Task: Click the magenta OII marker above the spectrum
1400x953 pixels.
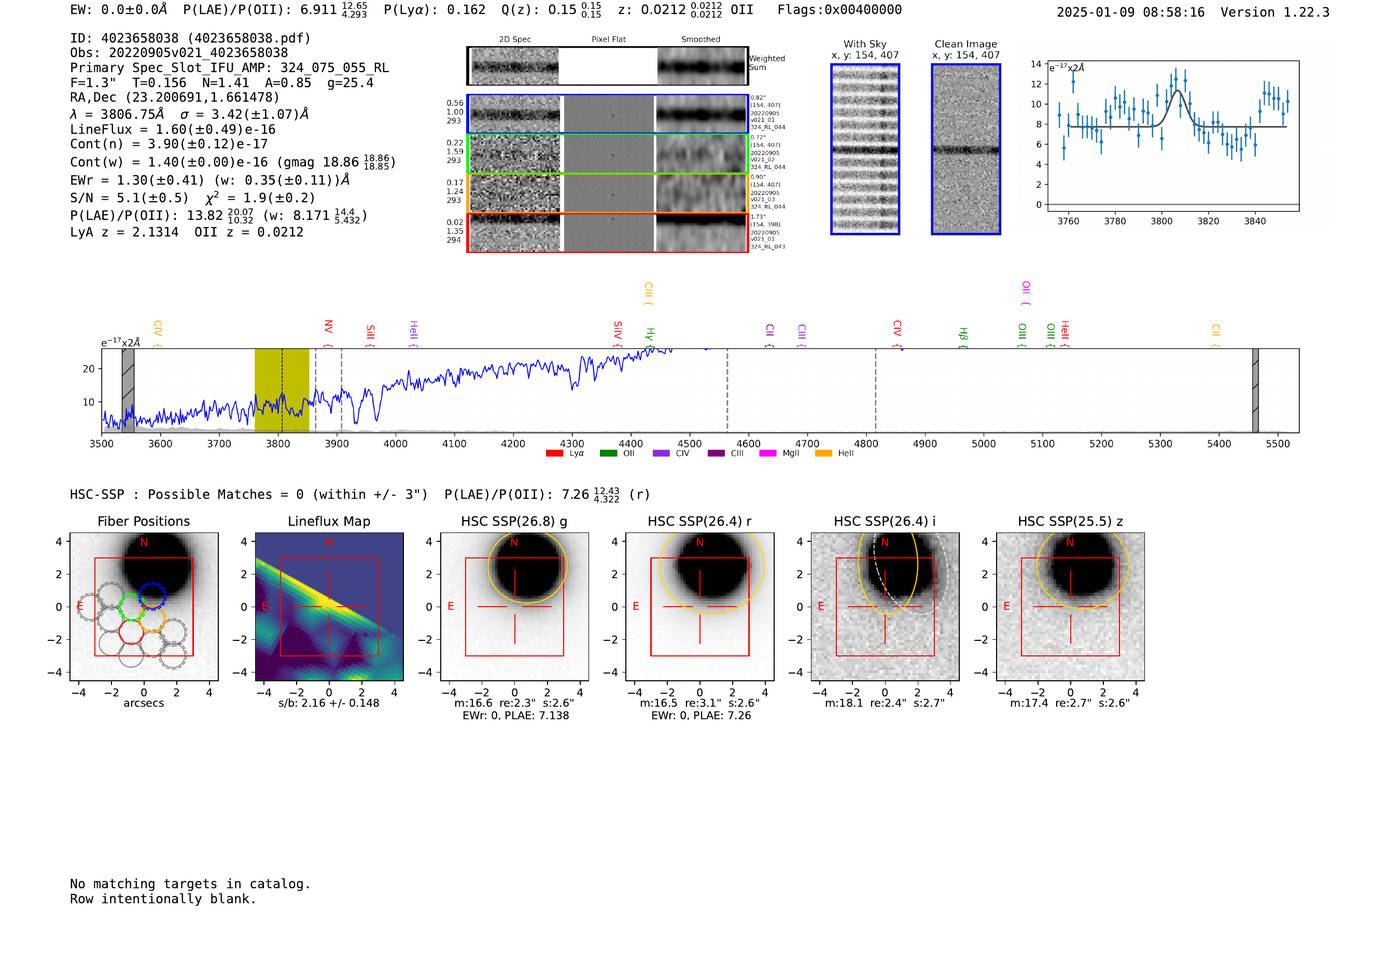Action: pos(1025,293)
